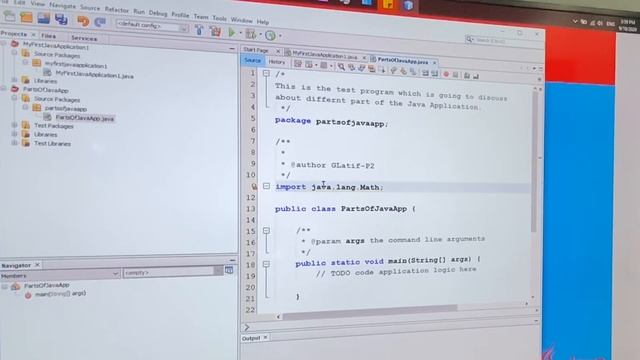This screenshot has width=640, height=360.
Task: Open the Window menu
Action: click(x=242, y=20)
